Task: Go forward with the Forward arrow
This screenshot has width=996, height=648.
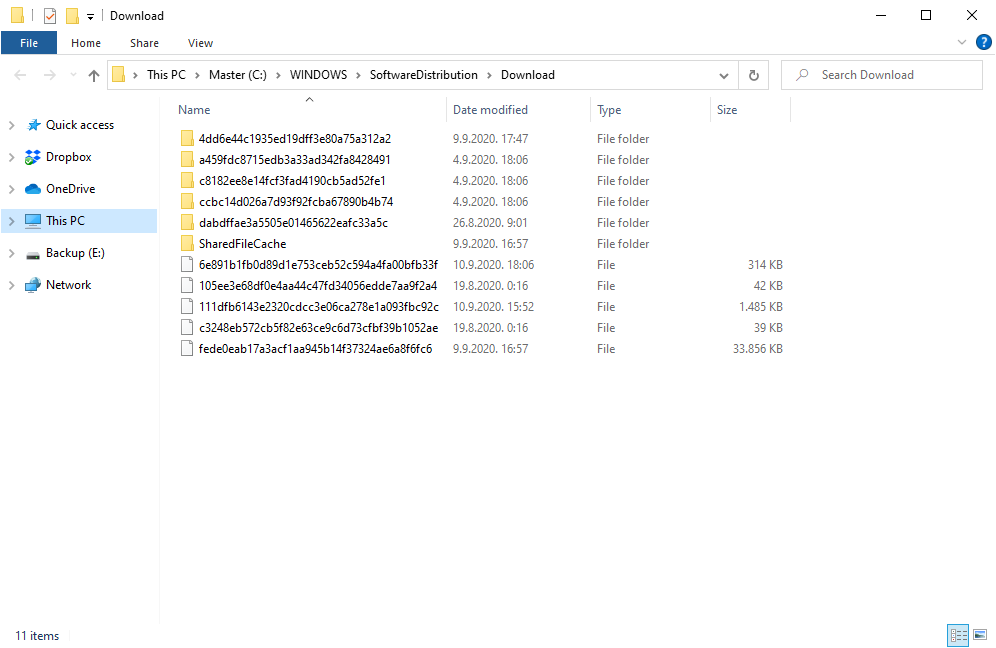Action: pos(50,76)
